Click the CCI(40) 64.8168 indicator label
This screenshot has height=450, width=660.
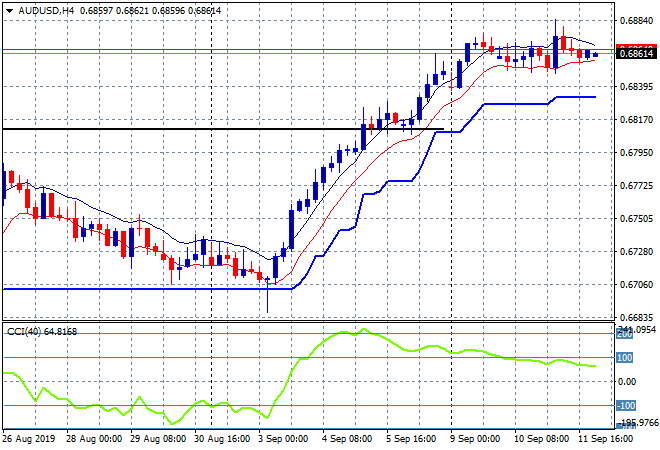click(42, 332)
